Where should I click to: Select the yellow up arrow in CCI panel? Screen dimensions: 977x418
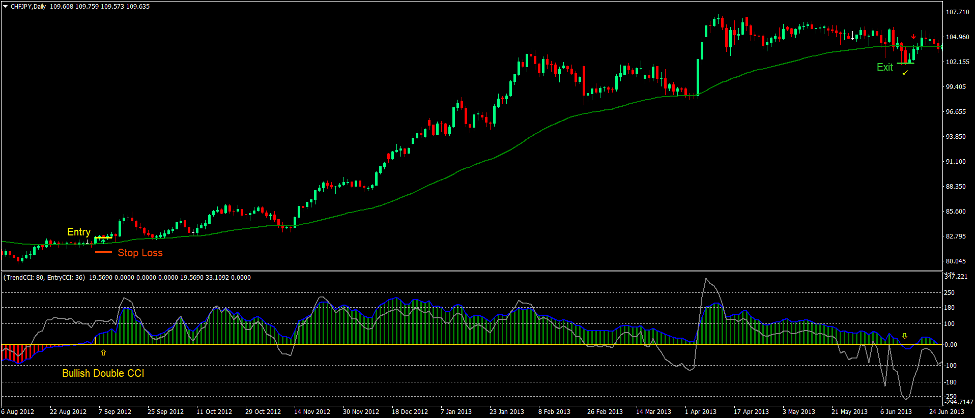(104, 353)
